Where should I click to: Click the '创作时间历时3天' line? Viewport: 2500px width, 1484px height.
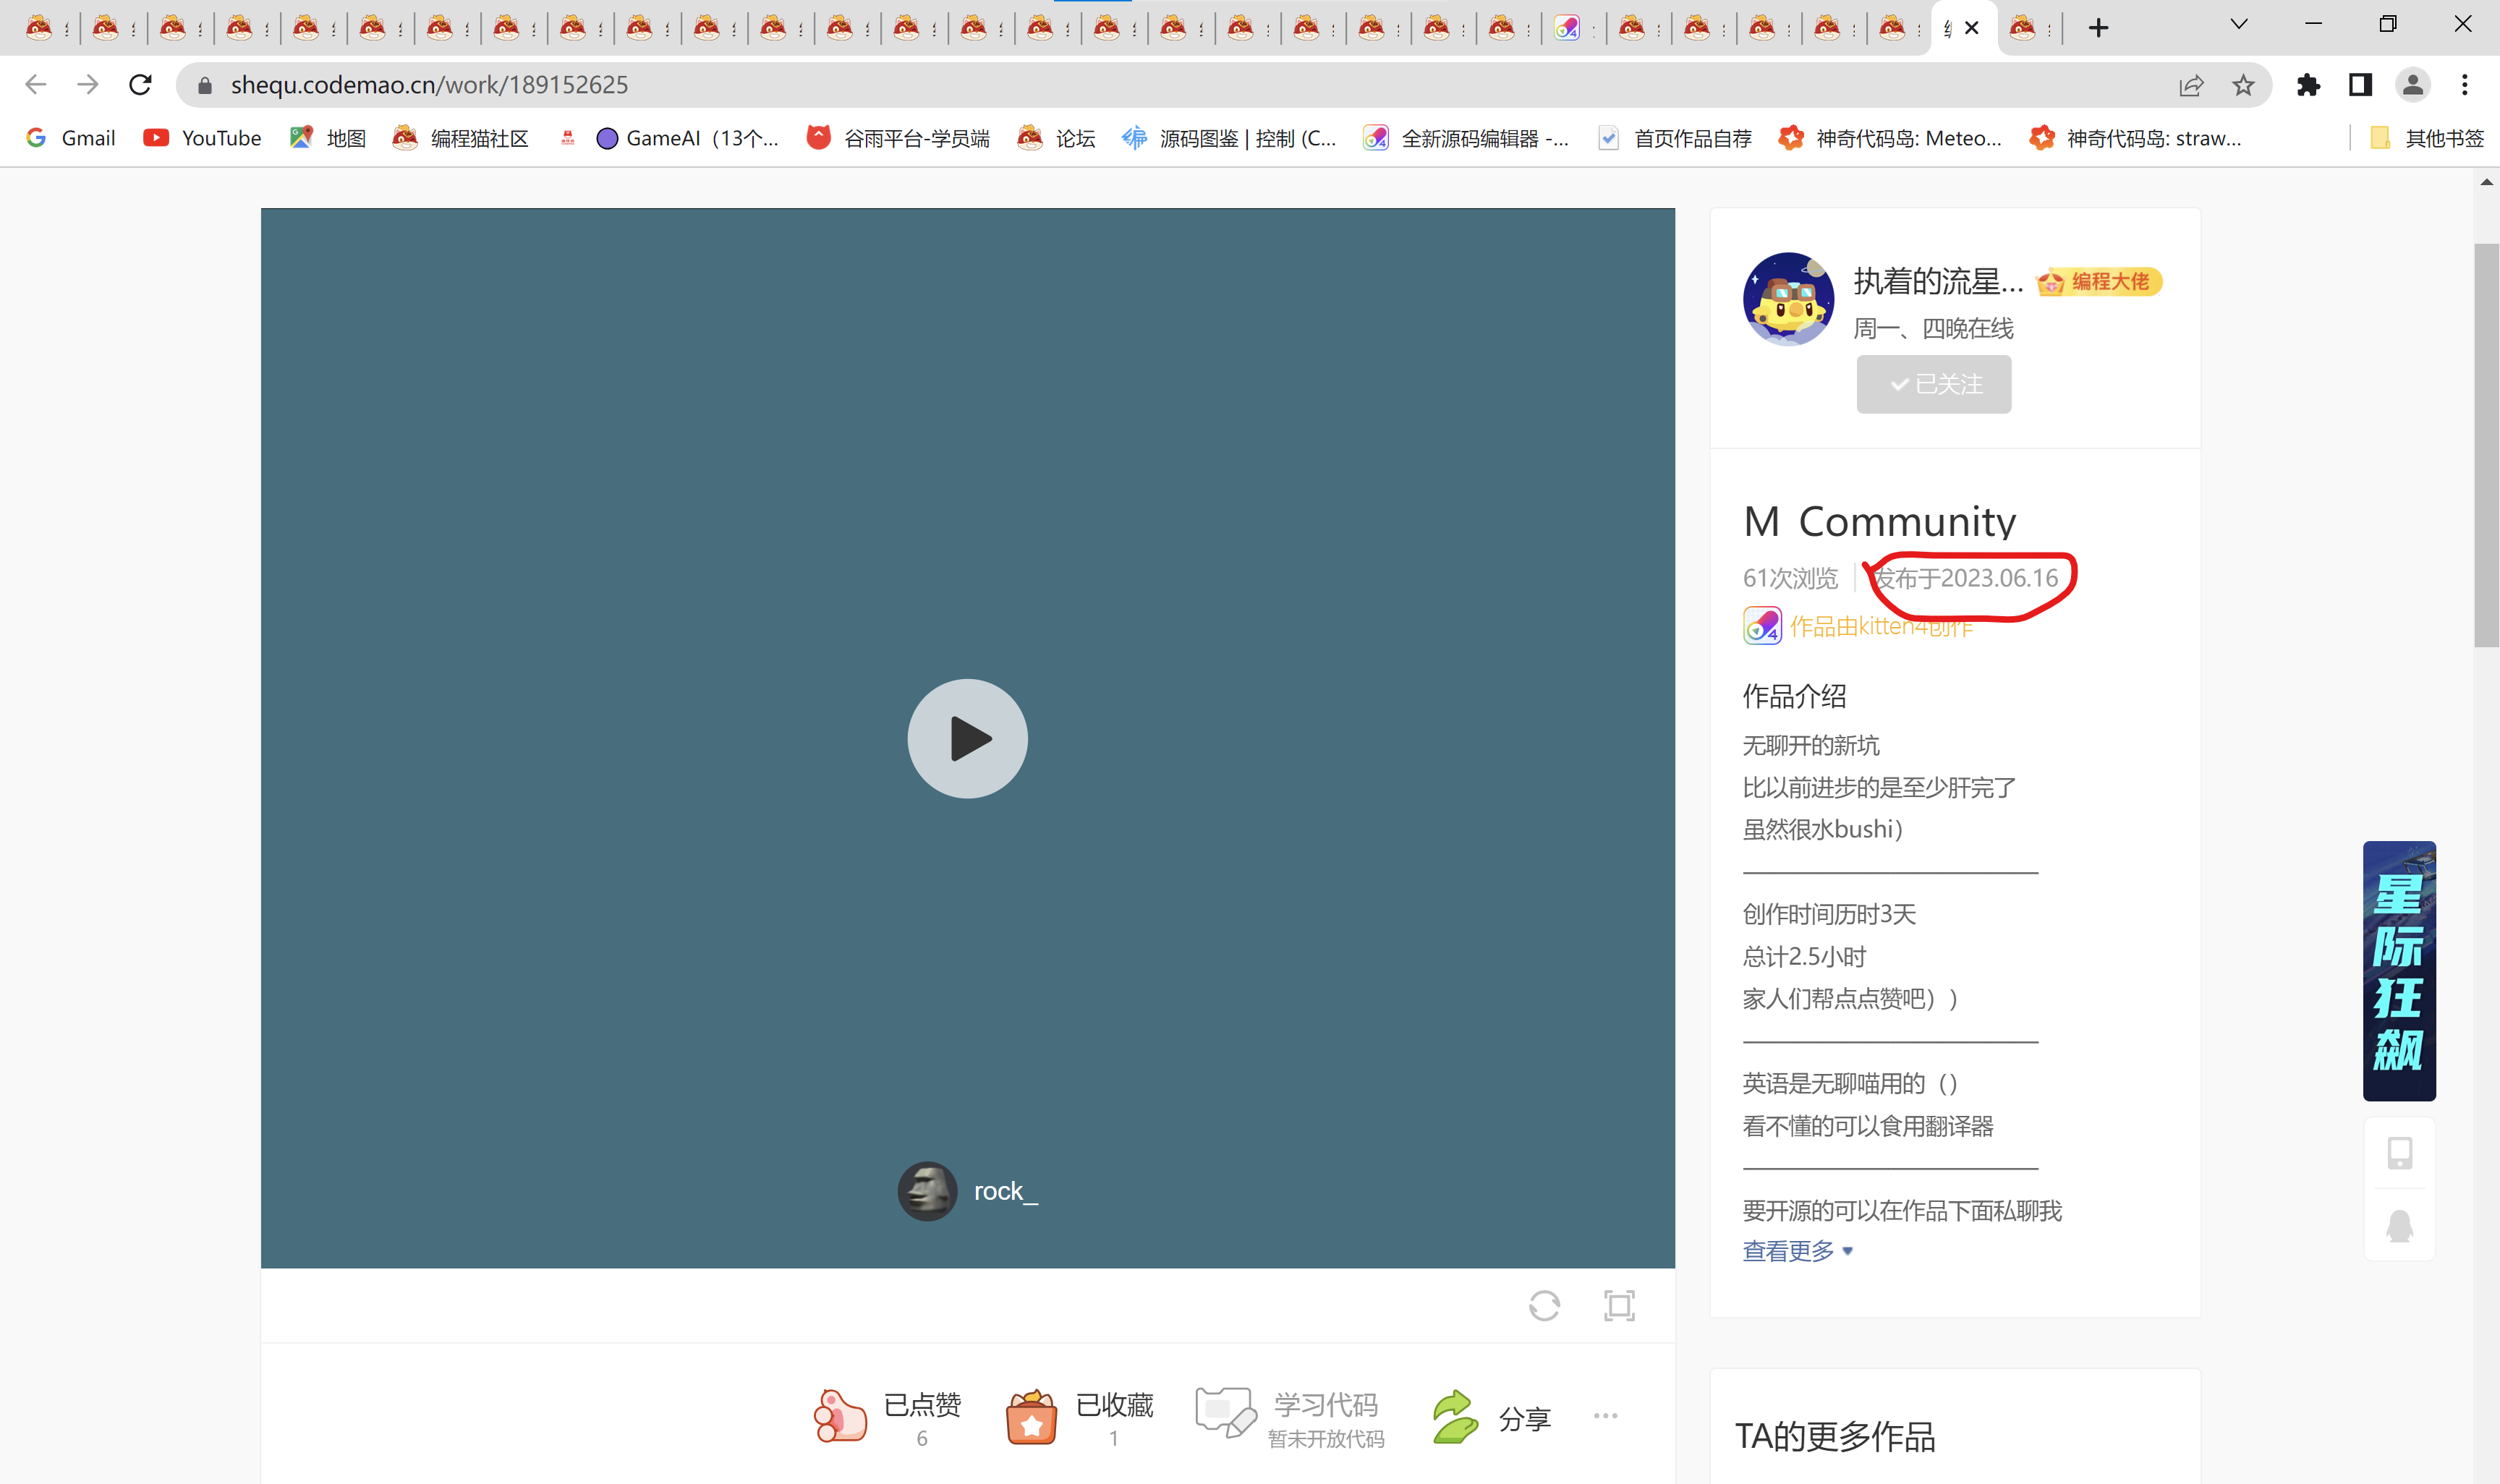pyautogui.click(x=1829, y=914)
